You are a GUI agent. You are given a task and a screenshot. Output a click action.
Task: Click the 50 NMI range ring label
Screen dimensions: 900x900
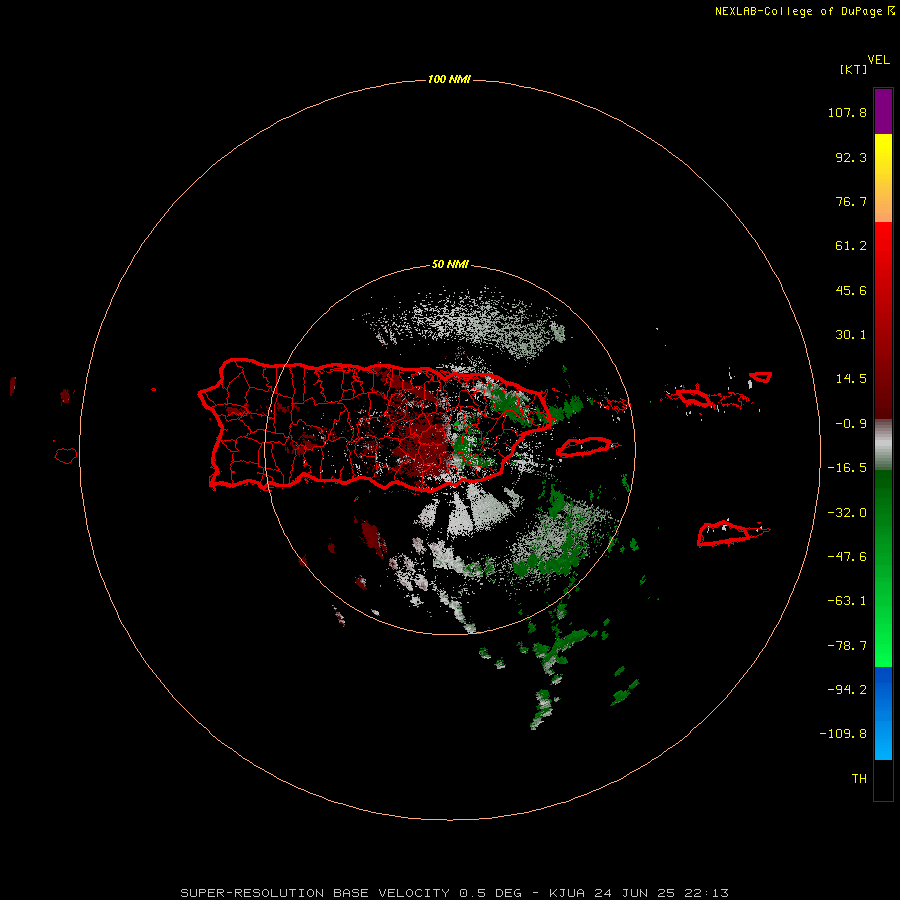(450, 264)
